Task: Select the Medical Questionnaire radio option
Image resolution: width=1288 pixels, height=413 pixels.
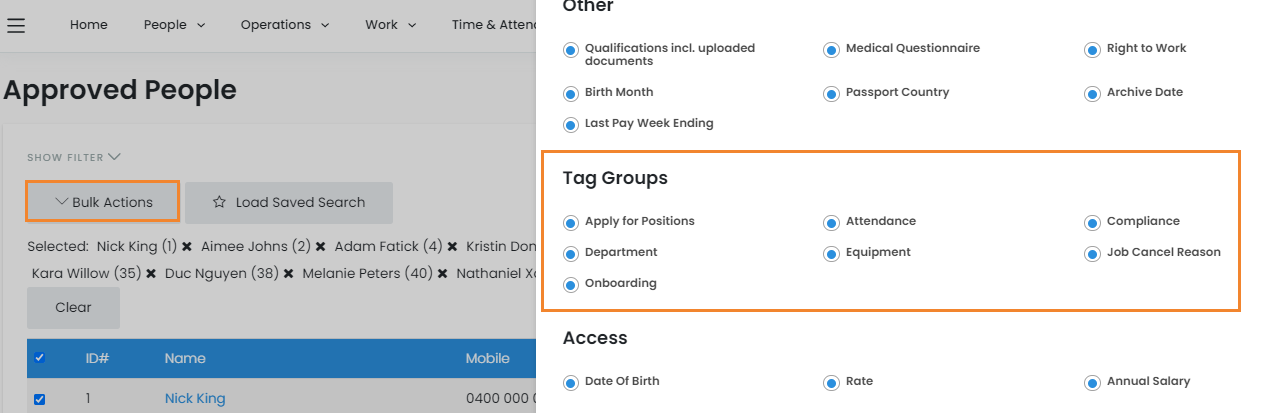Action: click(831, 49)
